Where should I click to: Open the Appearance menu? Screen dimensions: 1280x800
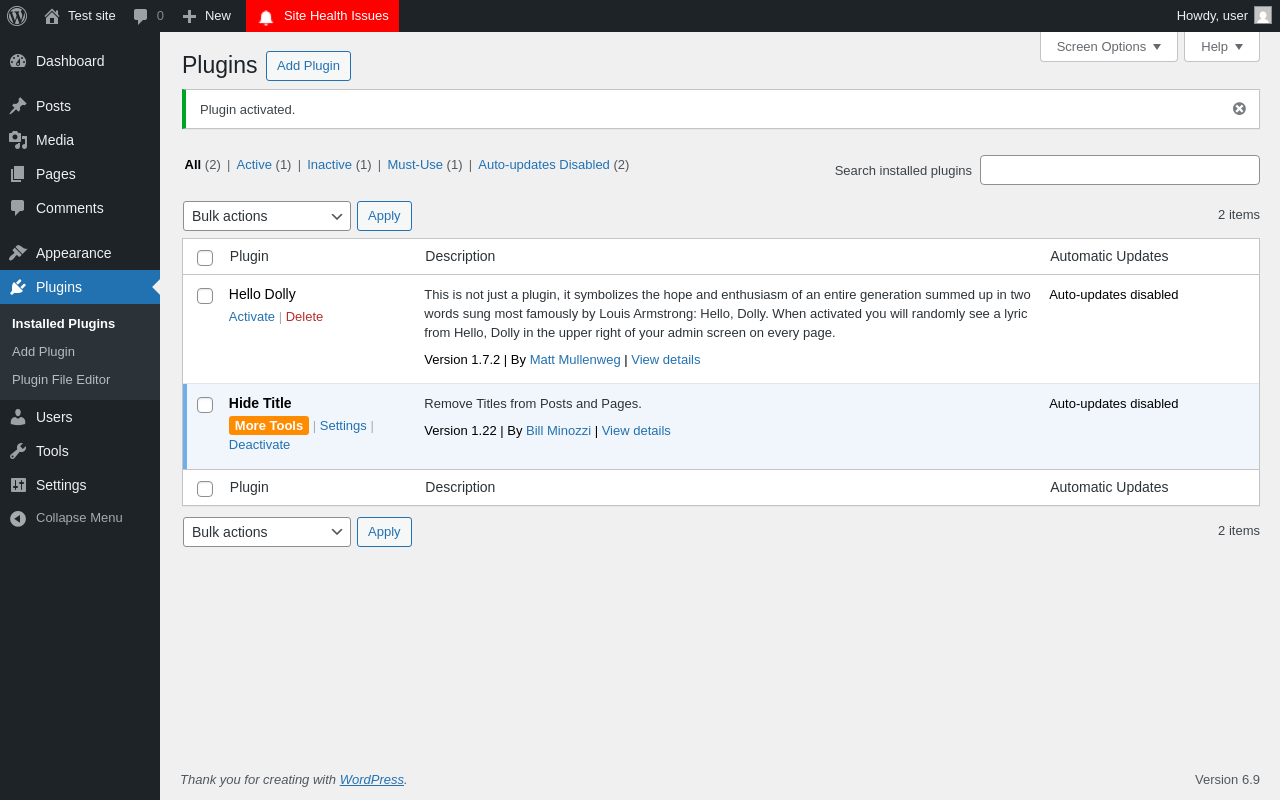[x=80, y=253]
